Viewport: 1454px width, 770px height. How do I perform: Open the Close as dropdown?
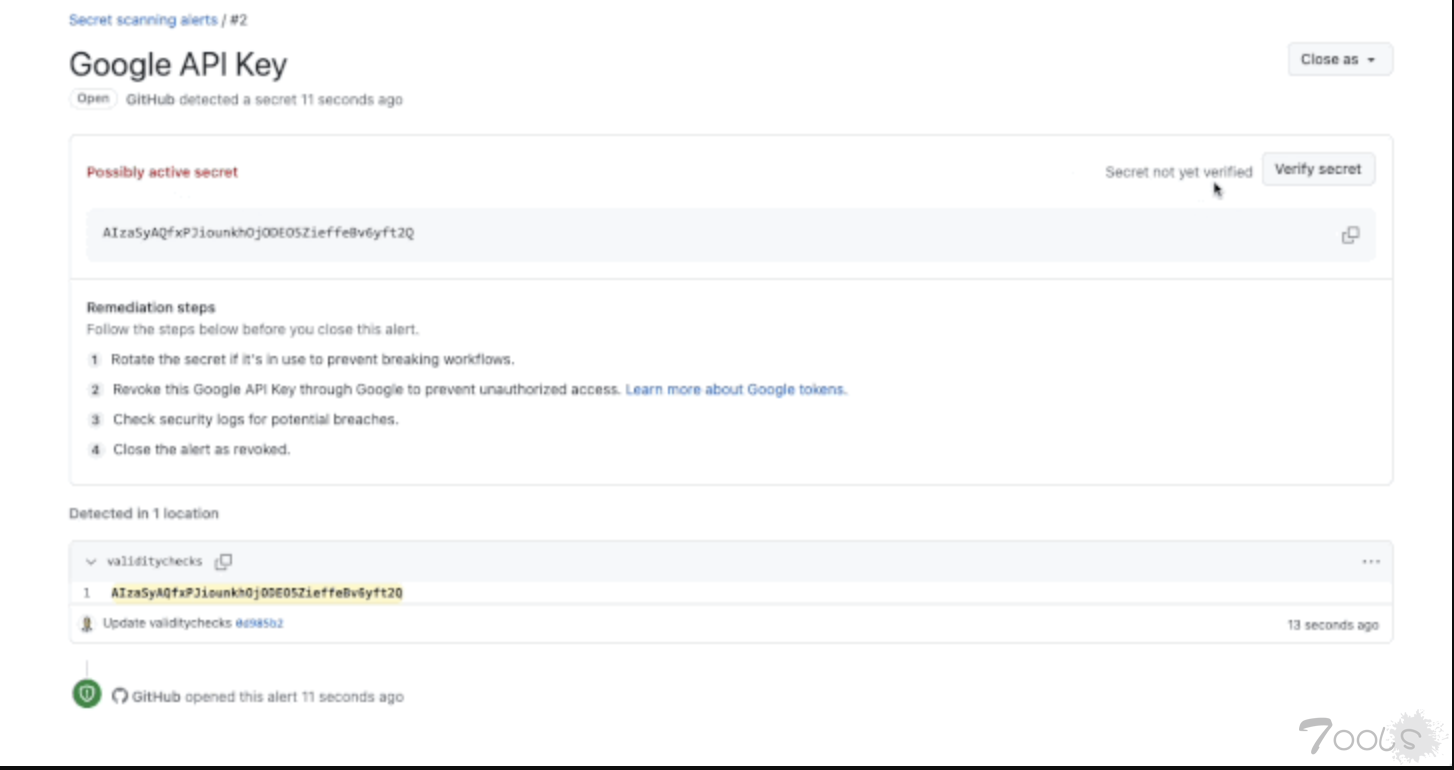[x=1339, y=60]
